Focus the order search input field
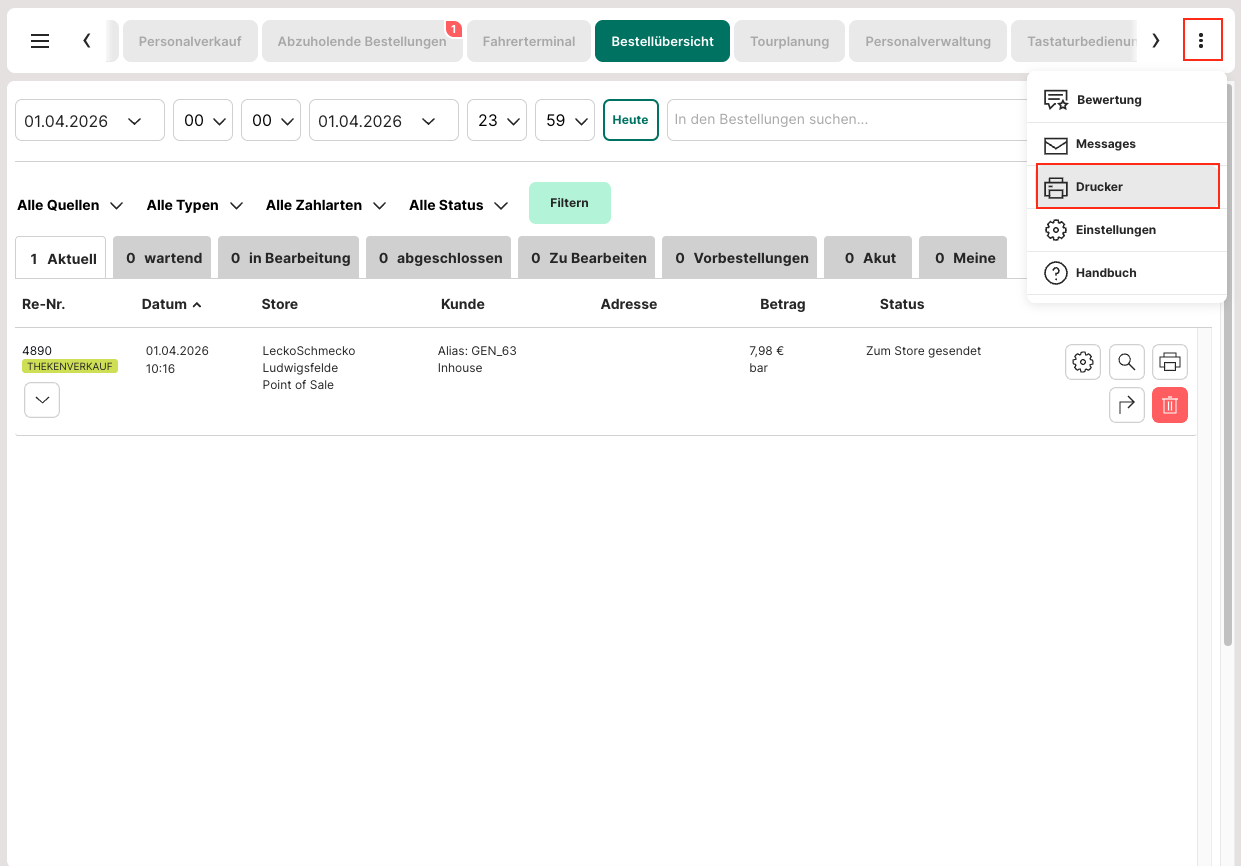 (x=845, y=120)
